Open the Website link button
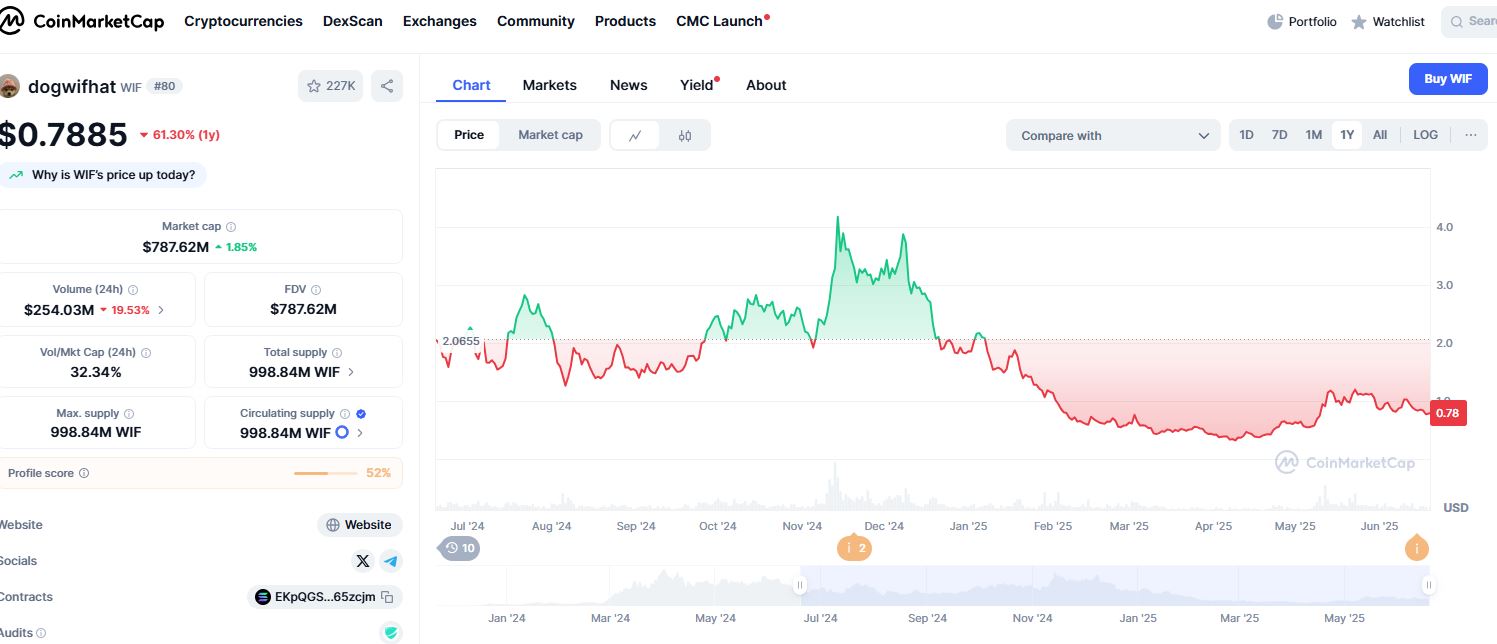This screenshot has width=1497, height=644. click(x=360, y=525)
